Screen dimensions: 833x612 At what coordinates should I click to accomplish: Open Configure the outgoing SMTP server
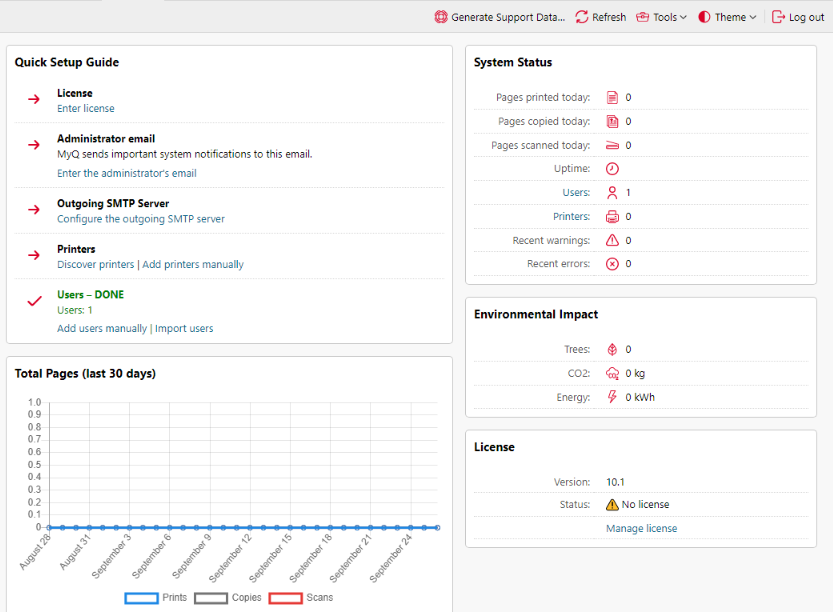point(141,219)
